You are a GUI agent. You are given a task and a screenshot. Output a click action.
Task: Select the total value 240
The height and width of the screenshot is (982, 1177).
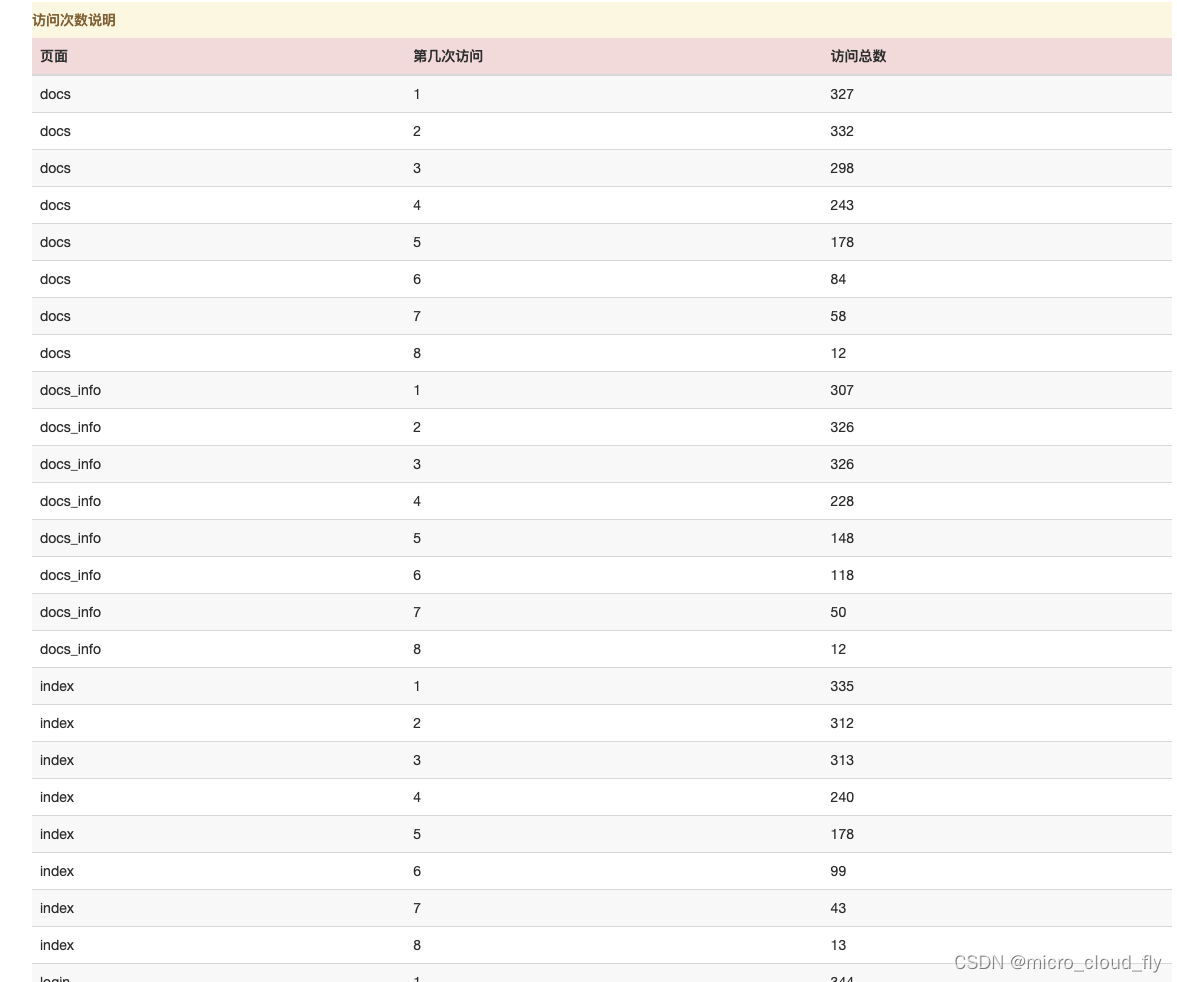841,797
